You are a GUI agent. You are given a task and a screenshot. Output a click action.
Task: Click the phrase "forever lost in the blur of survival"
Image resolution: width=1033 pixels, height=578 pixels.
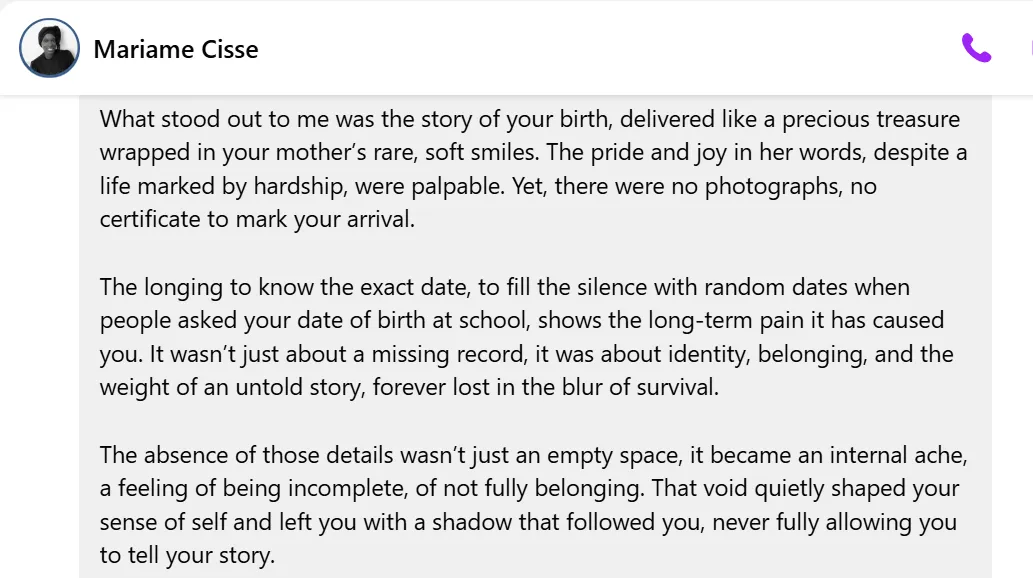click(545, 387)
